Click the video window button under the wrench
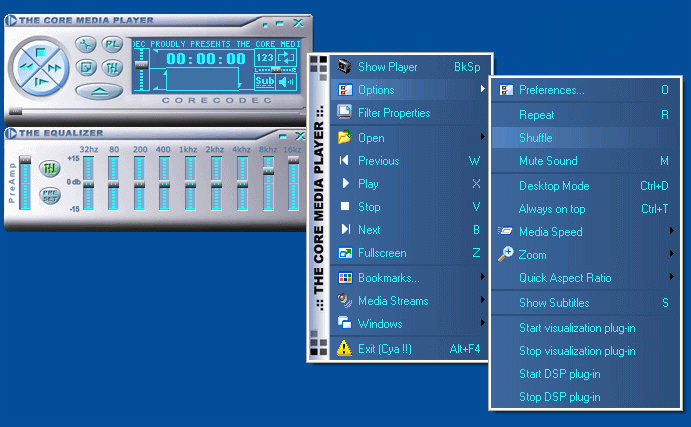 [85, 67]
